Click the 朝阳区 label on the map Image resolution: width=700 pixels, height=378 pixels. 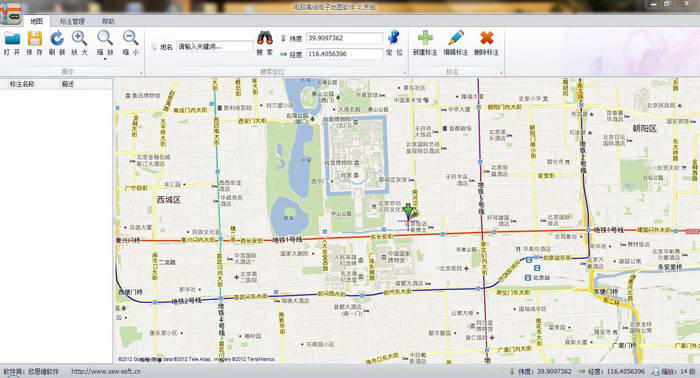644,129
